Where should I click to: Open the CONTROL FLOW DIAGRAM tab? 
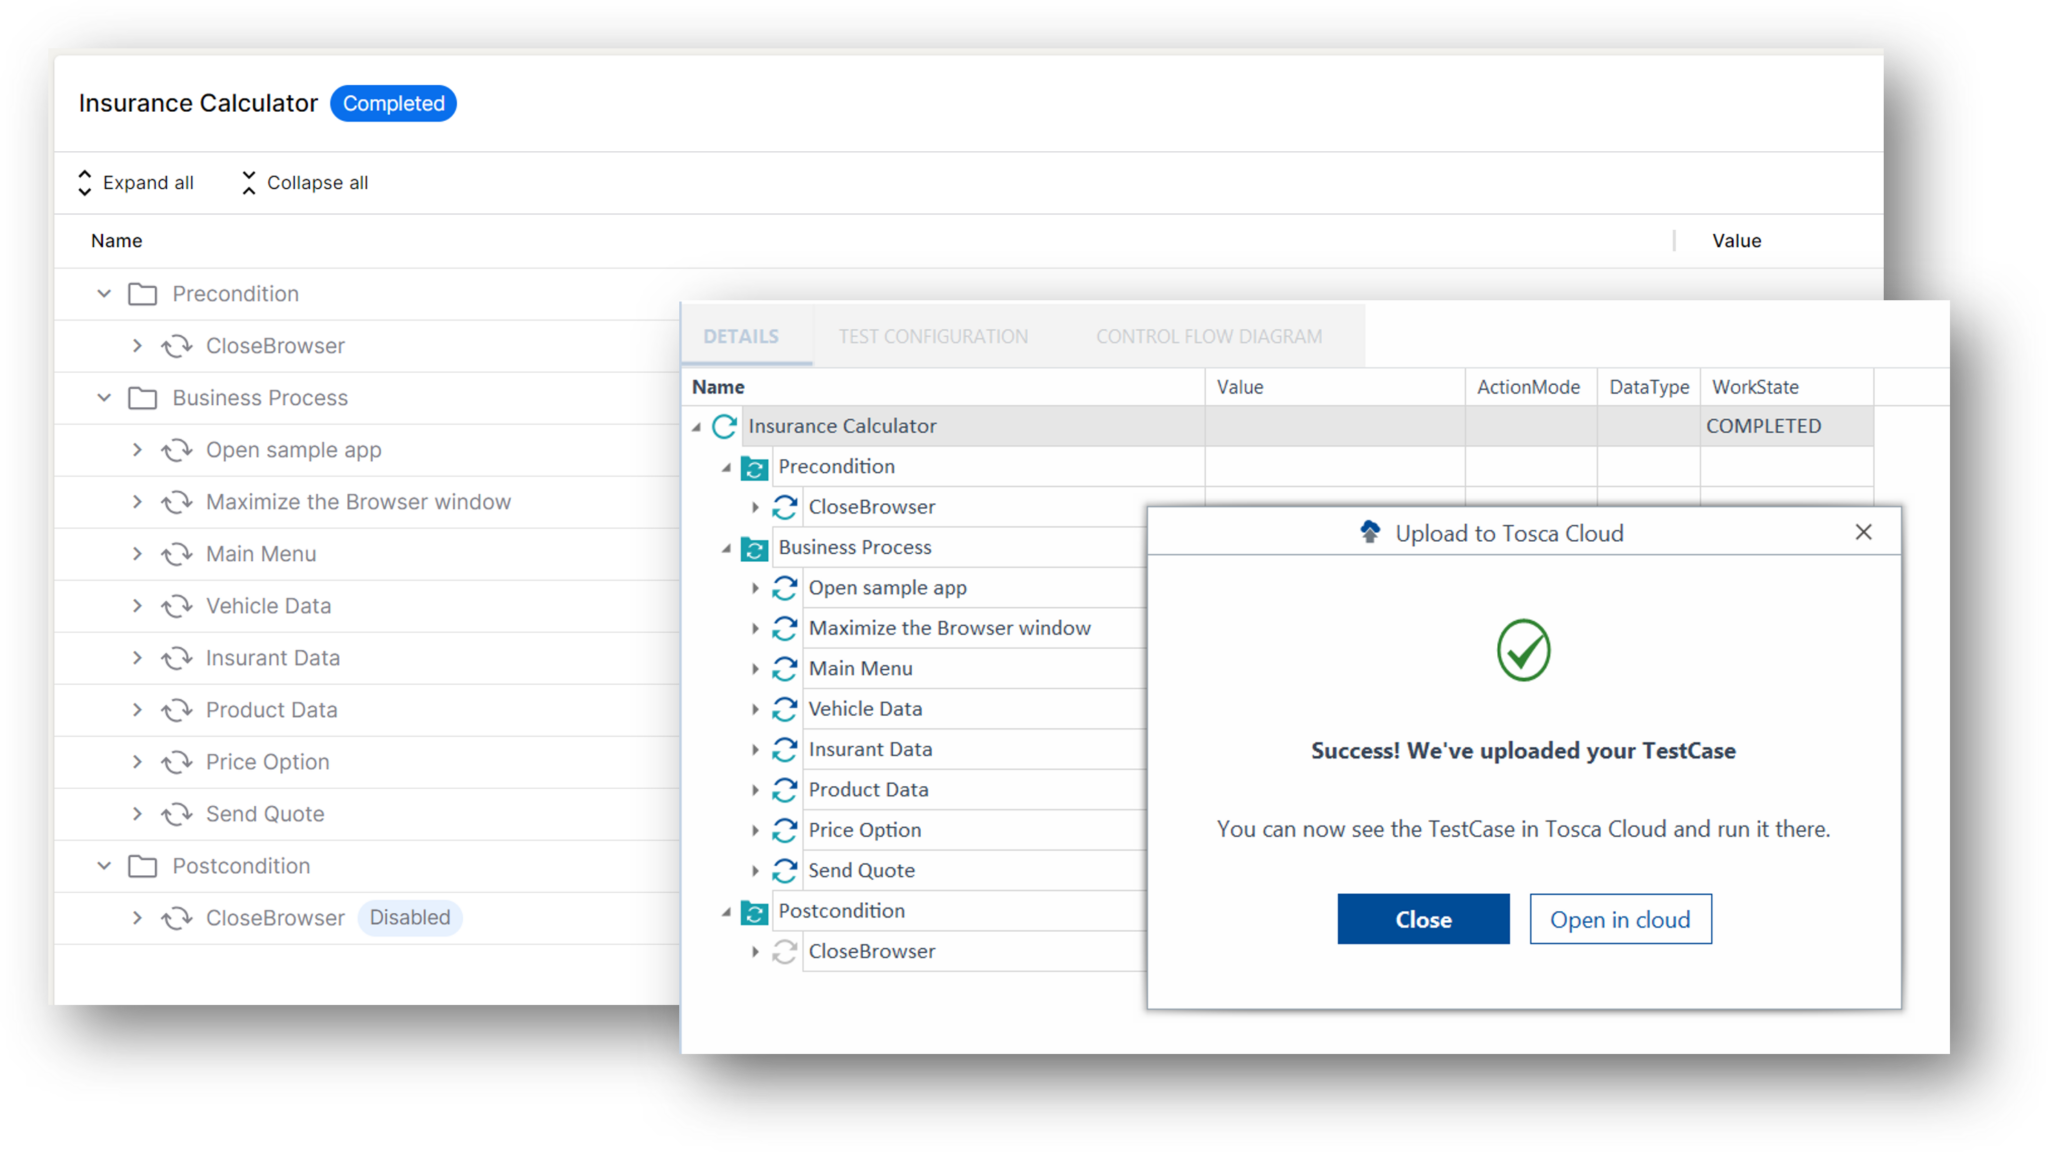pyautogui.click(x=1208, y=336)
